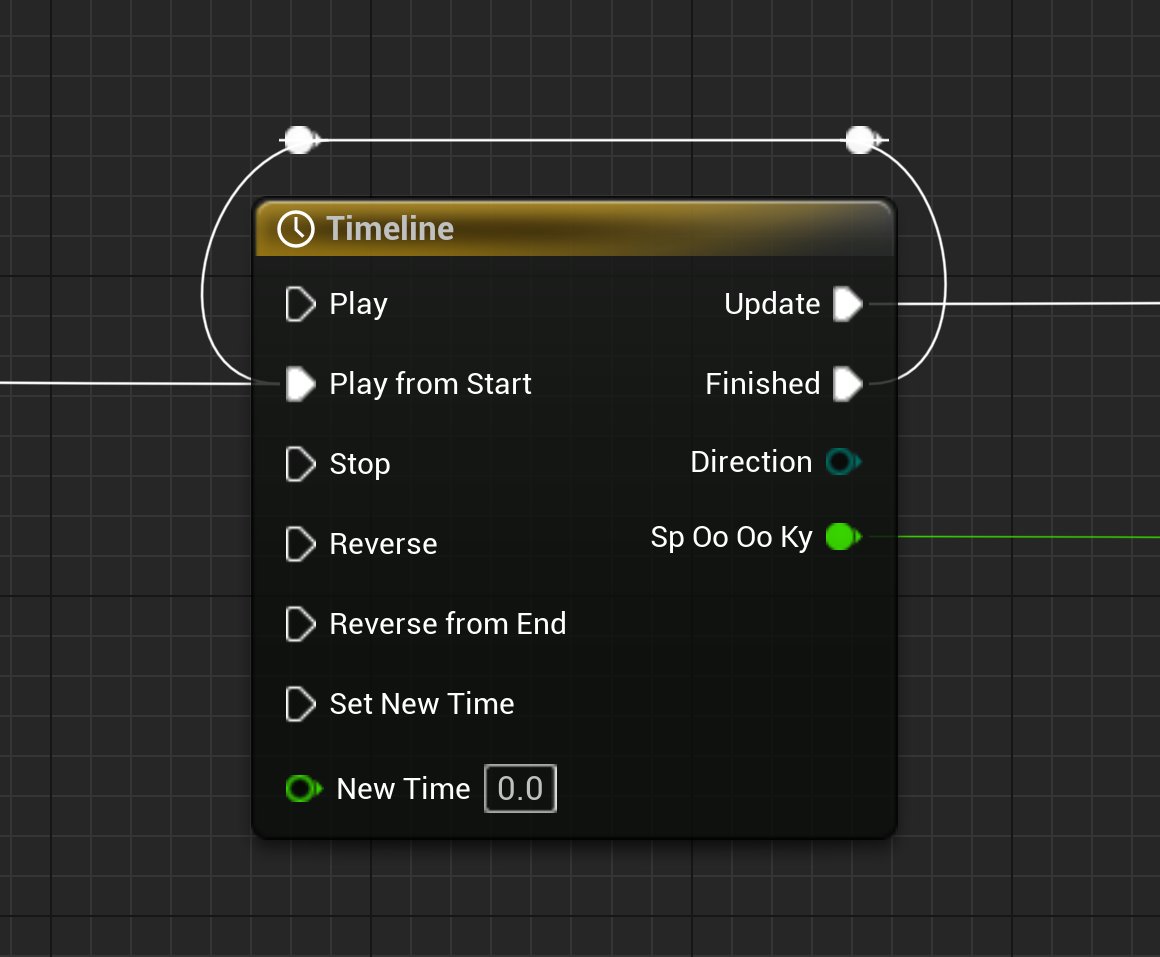This screenshot has height=957, width=1160.
Task: Click the Update execution output pin
Action: click(x=848, y=304)
